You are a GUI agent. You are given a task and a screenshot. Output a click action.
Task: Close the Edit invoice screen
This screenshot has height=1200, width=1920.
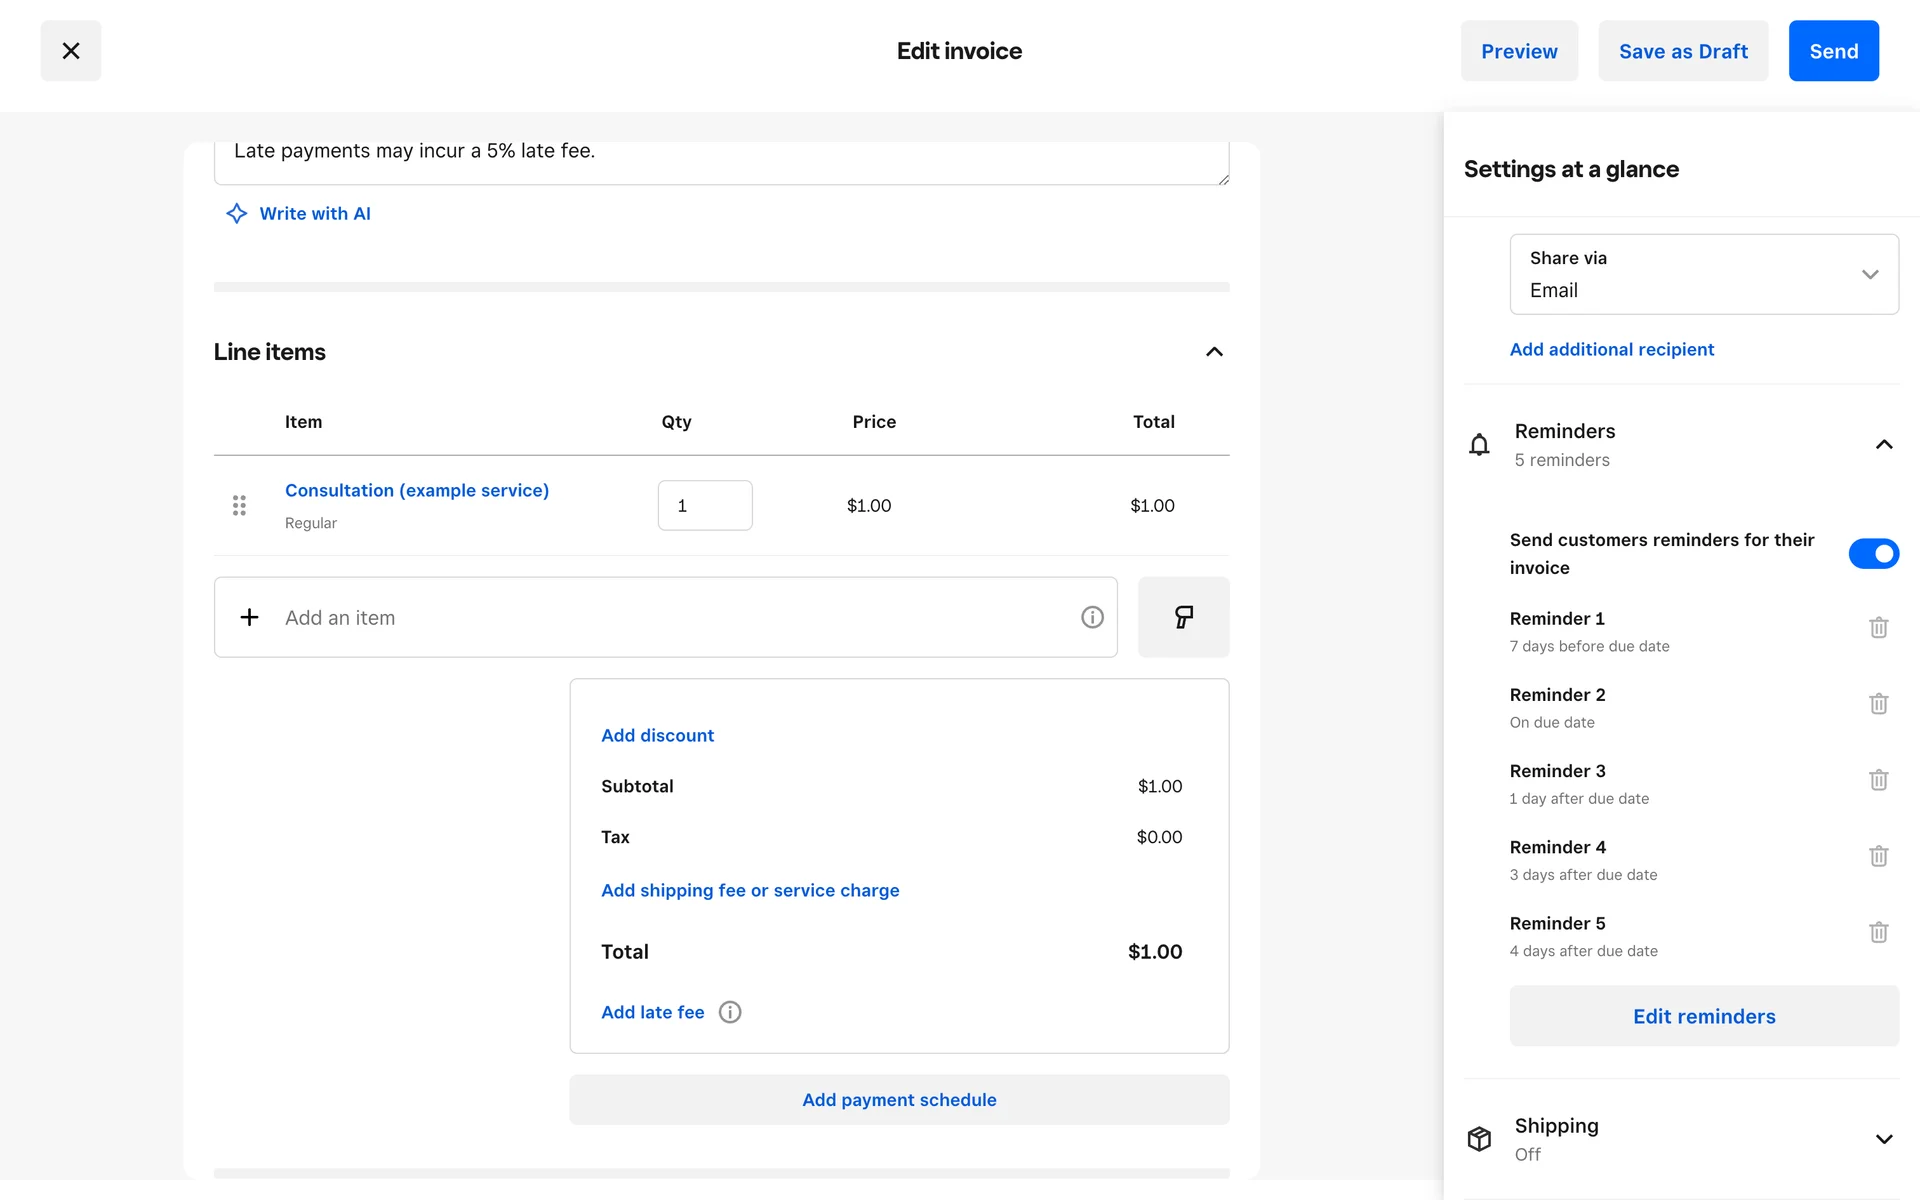(71, 51)
